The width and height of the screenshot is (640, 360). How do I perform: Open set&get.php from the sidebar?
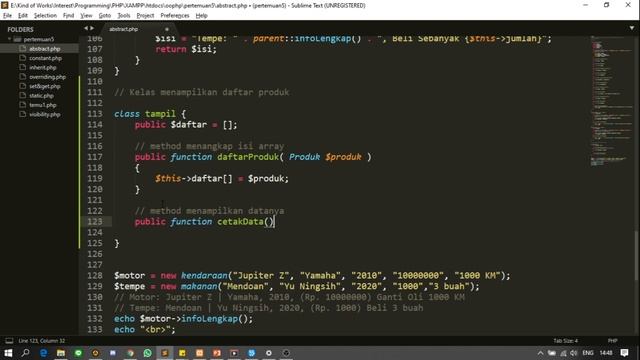(x=44, y=86)
